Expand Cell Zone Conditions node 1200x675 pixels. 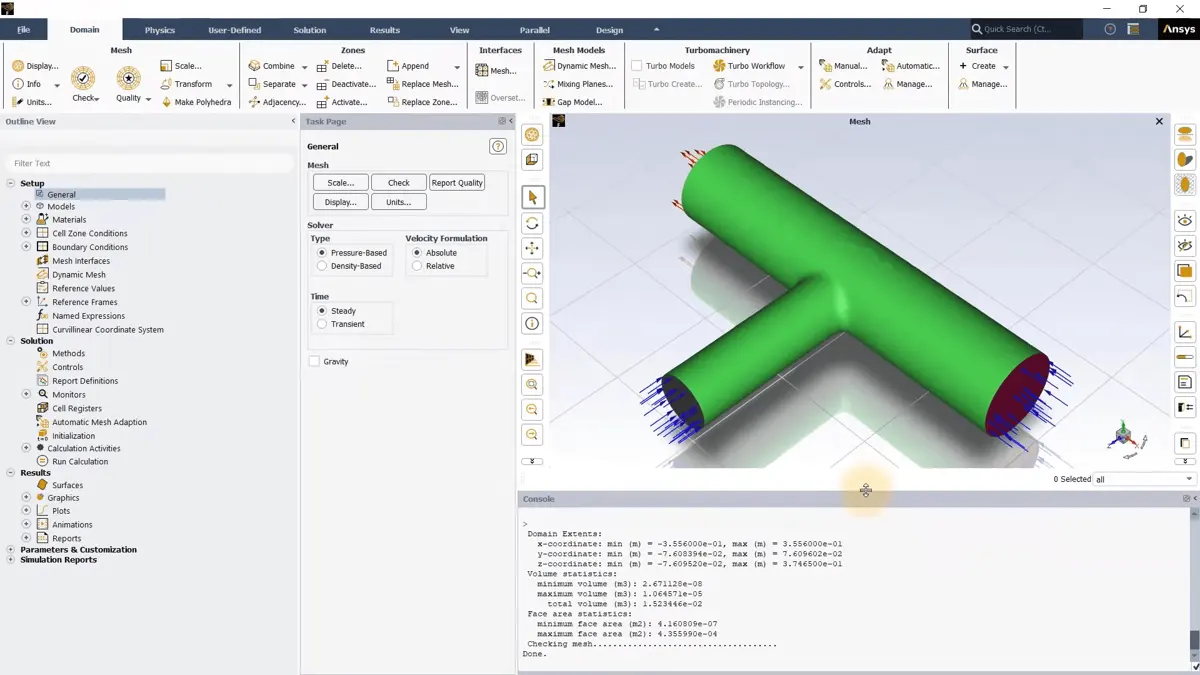pyautogui.click(x=26, y=233)
